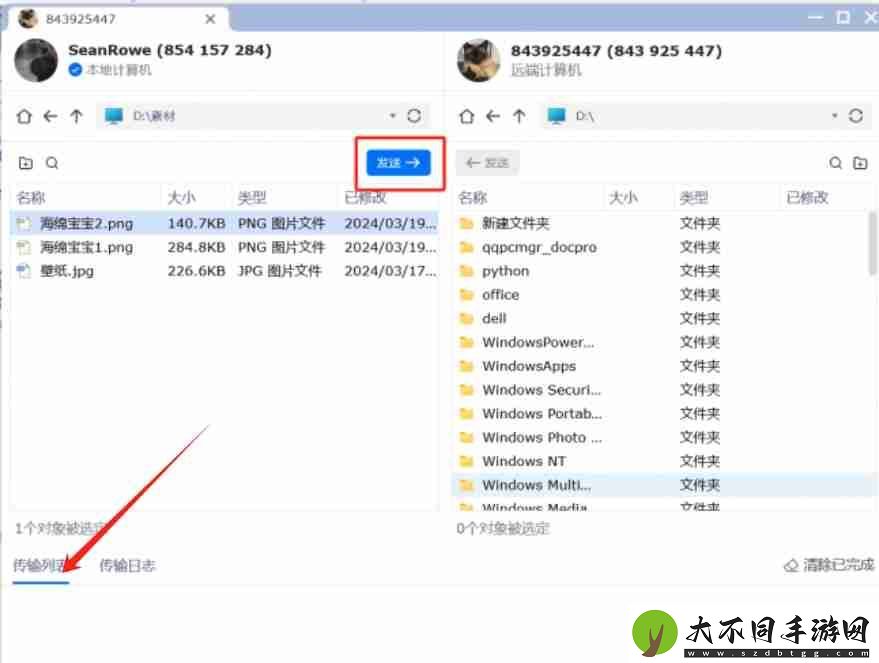Sort local files by 类型 column

(x=252, y=197)
